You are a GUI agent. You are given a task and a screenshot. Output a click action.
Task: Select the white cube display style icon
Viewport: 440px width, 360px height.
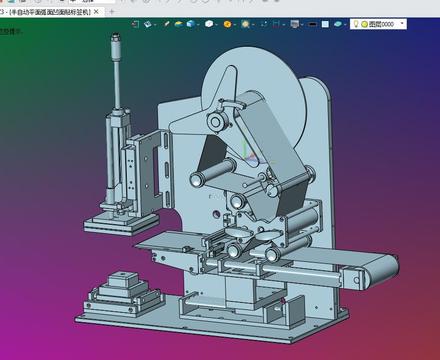209,24
